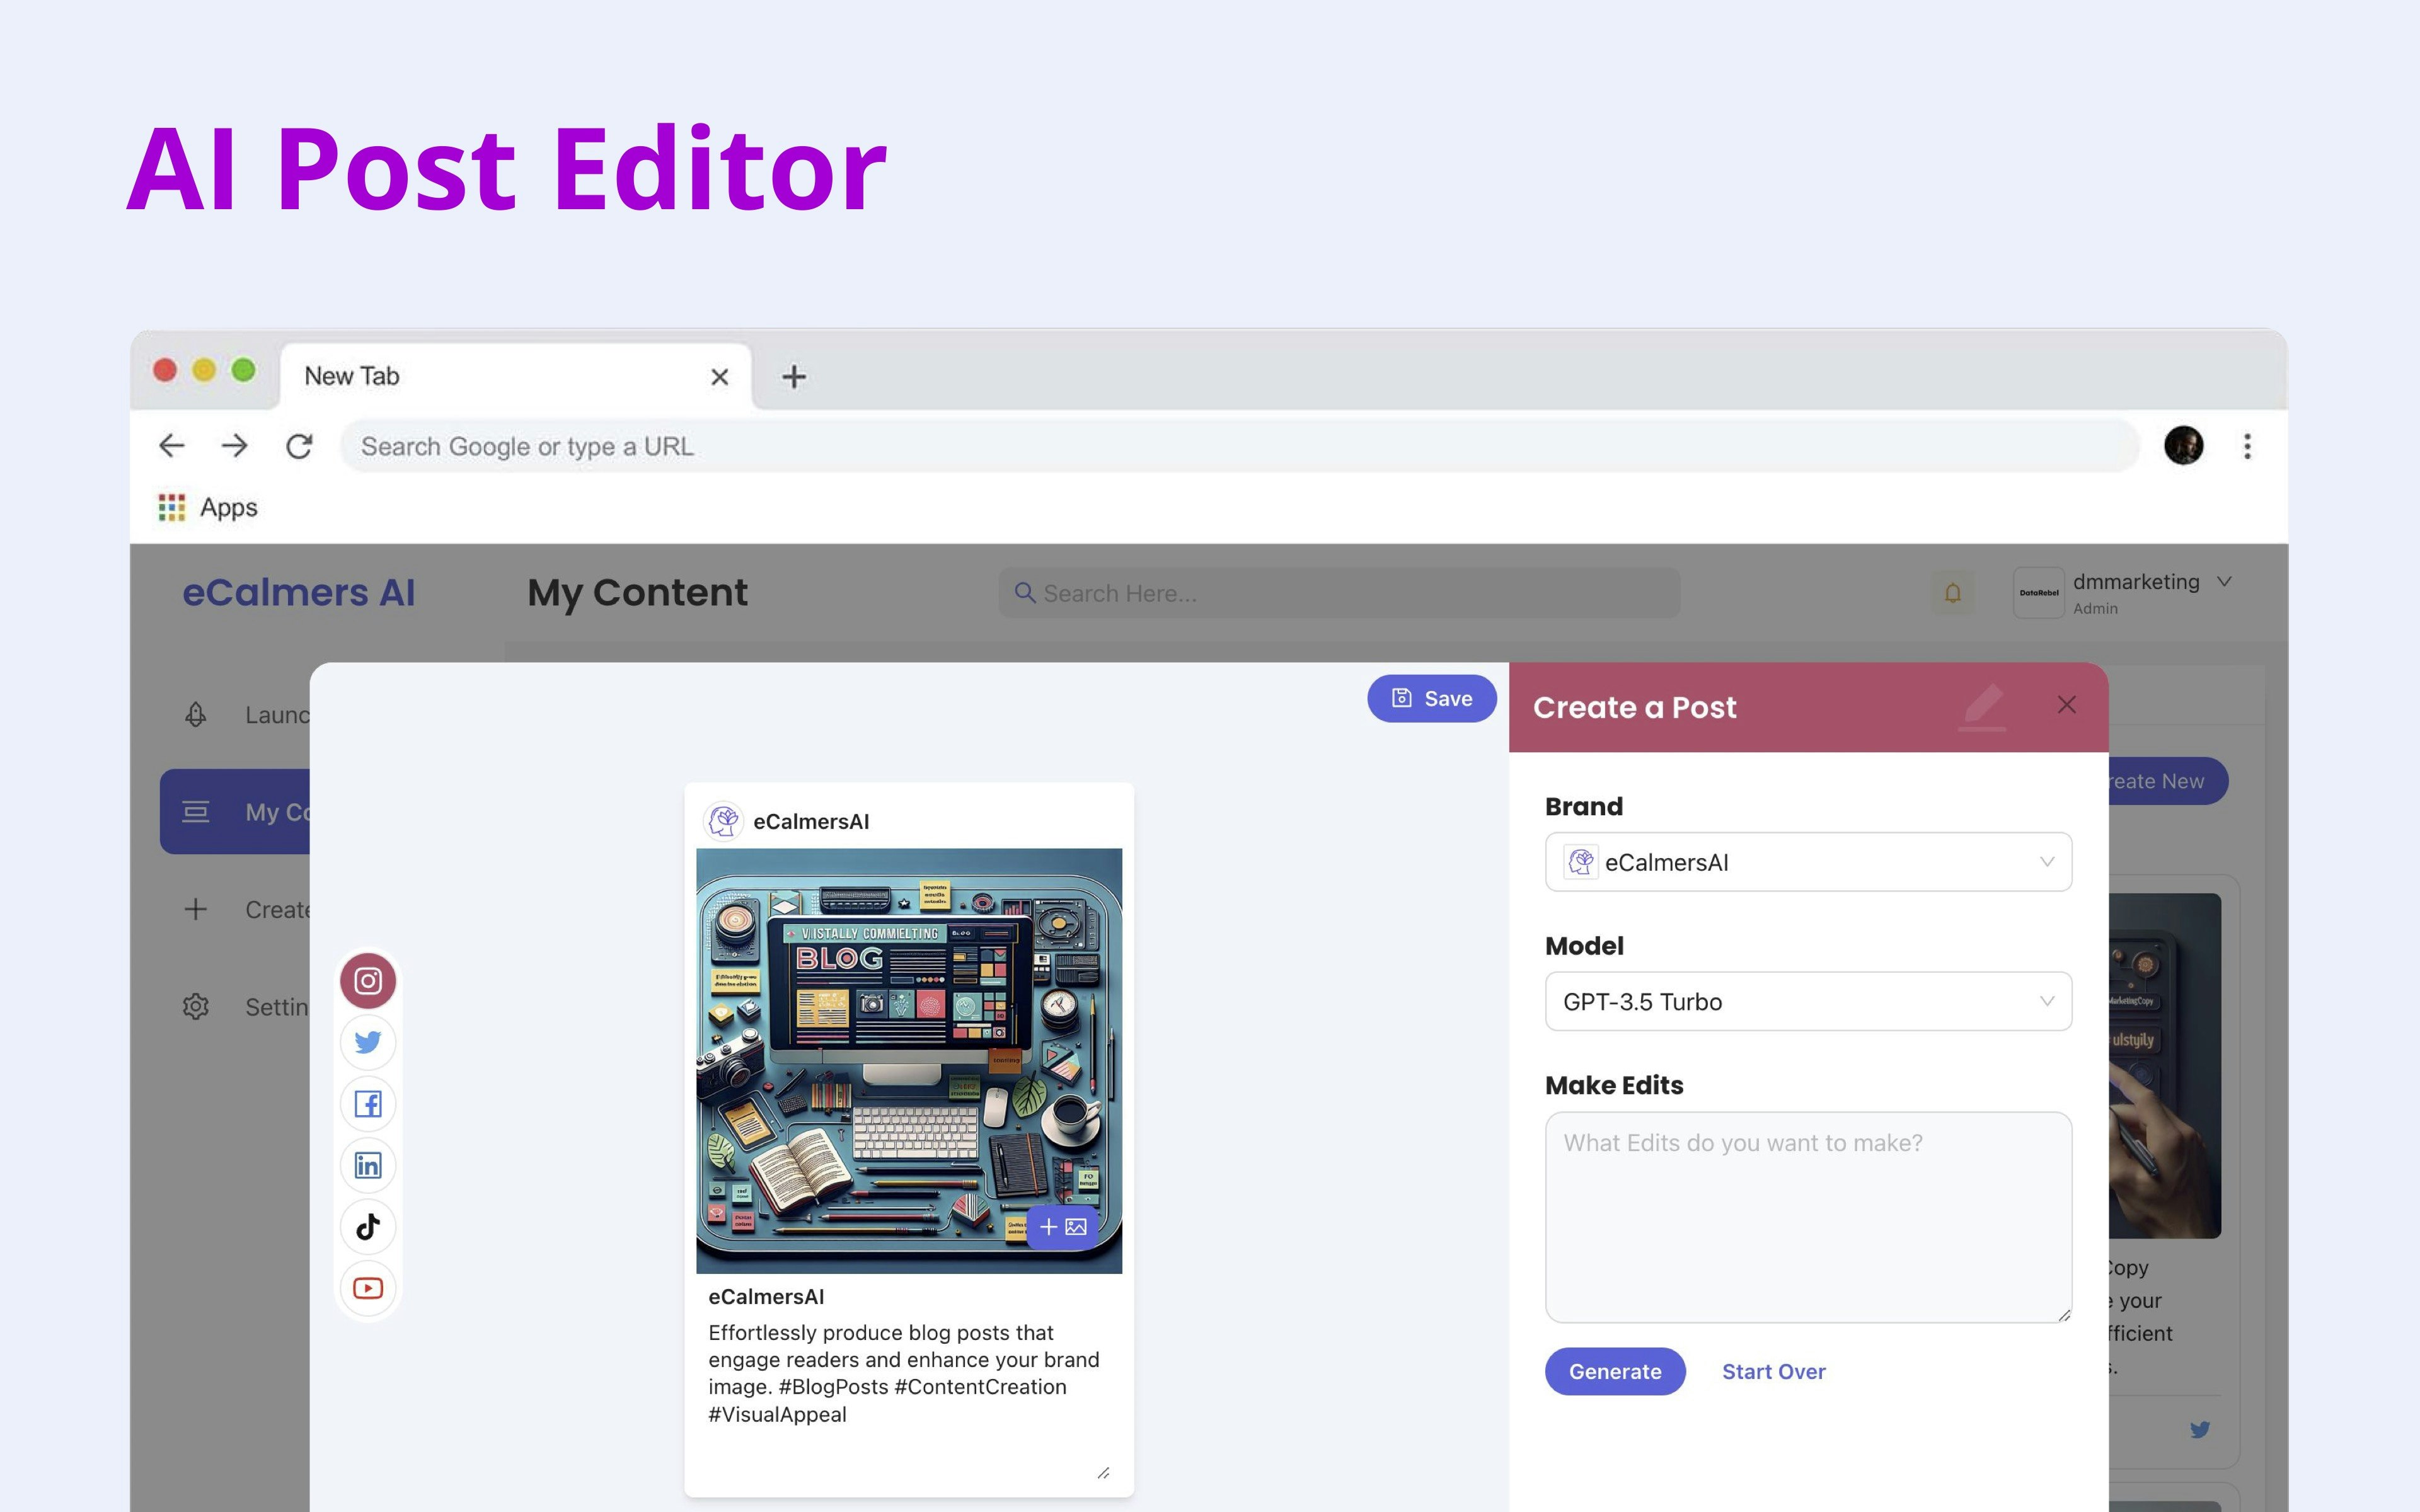The height and width of the screenshot is (1512, 2420).
Task: Save the post with Save button
Action: [1431, 699]
